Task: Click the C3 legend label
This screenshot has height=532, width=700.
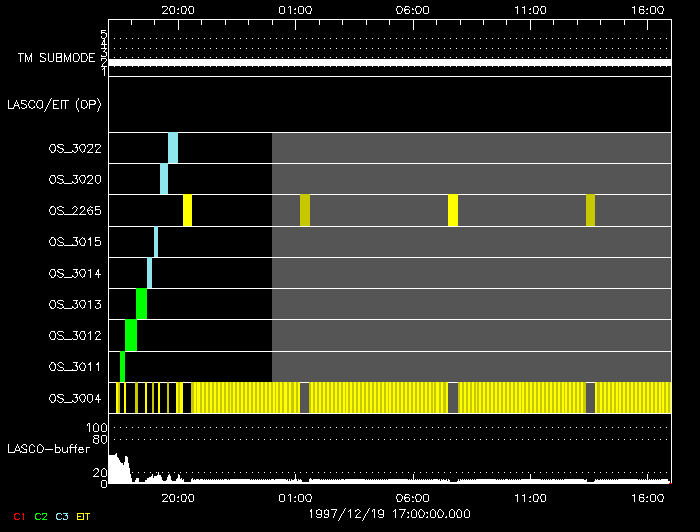Action: (63, 517)
